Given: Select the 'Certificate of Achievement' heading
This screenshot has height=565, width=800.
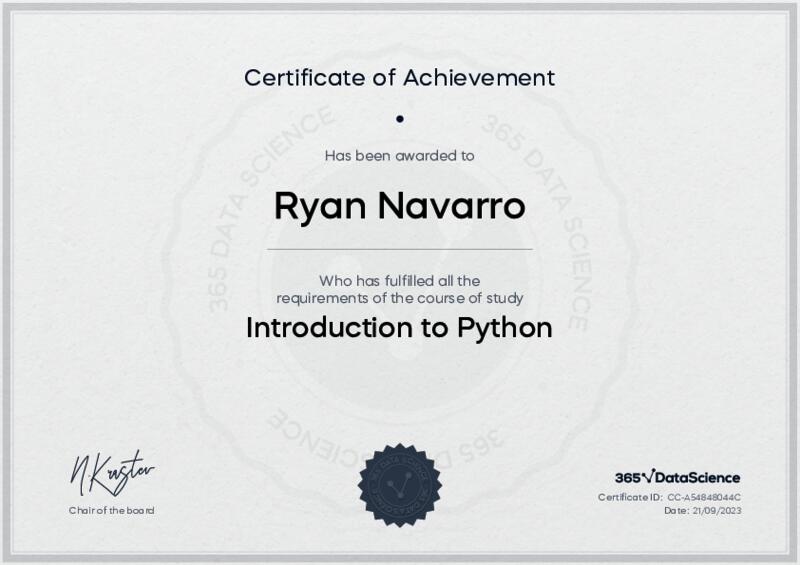Looking at the screenshot, I should (399, 77).
